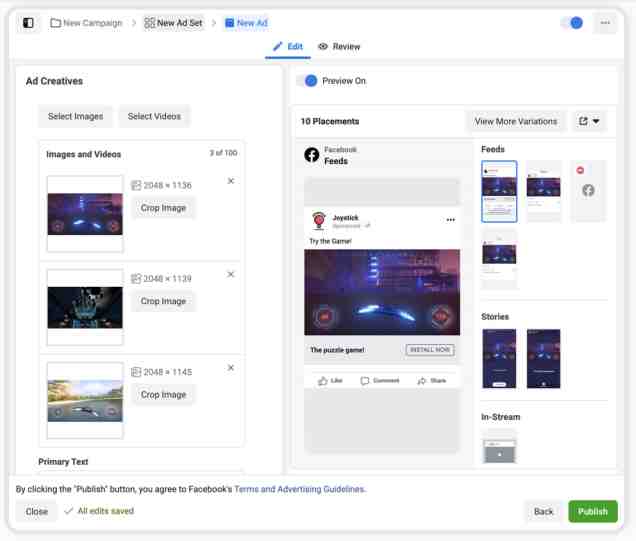
Task: Crop the 2048 × 1145 image
Action: pos(163,395)
